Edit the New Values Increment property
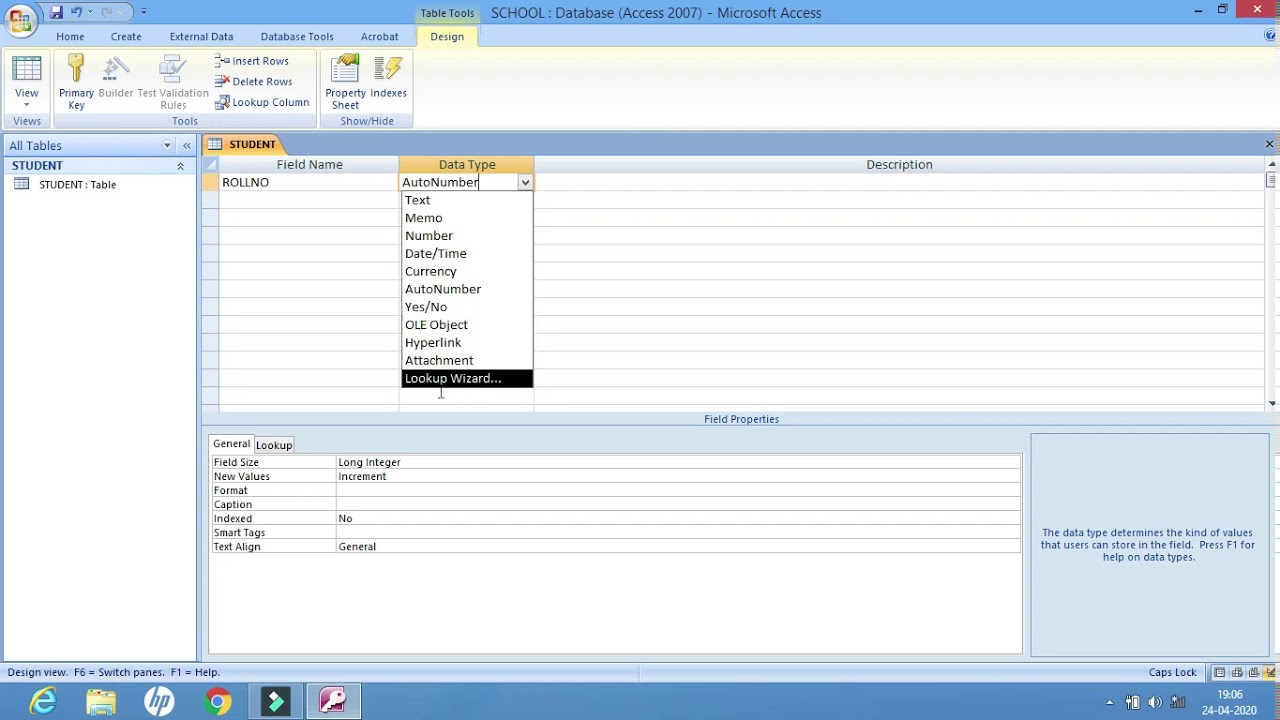This screenshot has height=720, width=1280. (x=678, y=476)
